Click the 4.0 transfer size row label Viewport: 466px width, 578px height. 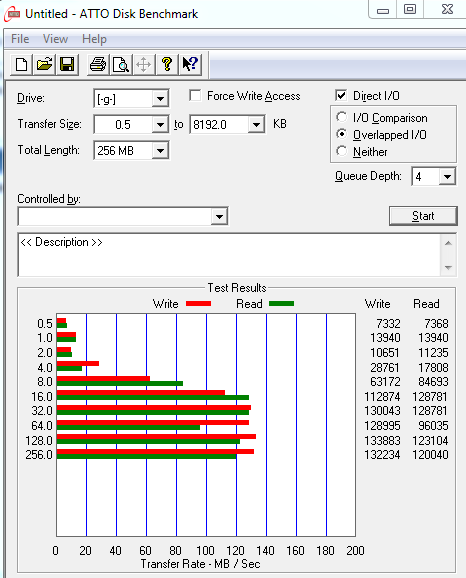(45, 368)
